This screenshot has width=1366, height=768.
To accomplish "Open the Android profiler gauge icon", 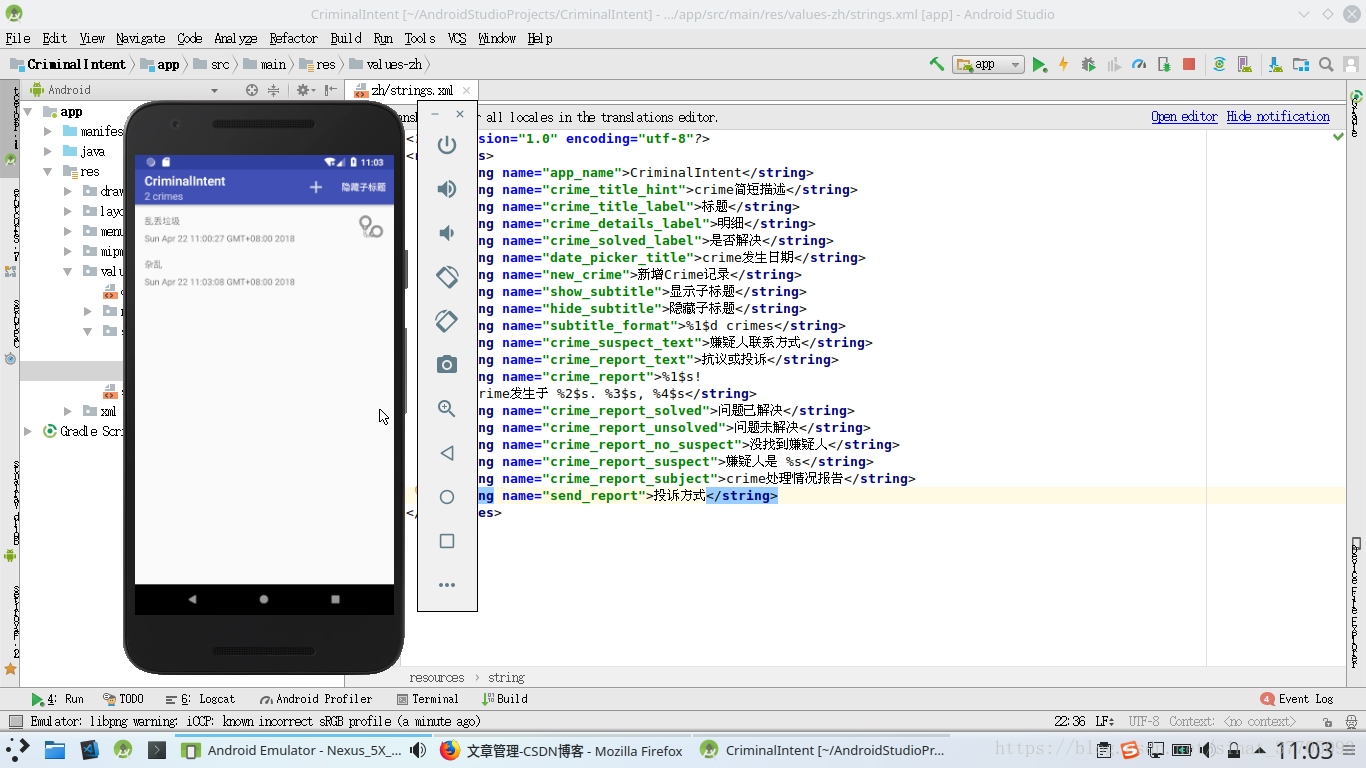I will (x=1139, y=64).
